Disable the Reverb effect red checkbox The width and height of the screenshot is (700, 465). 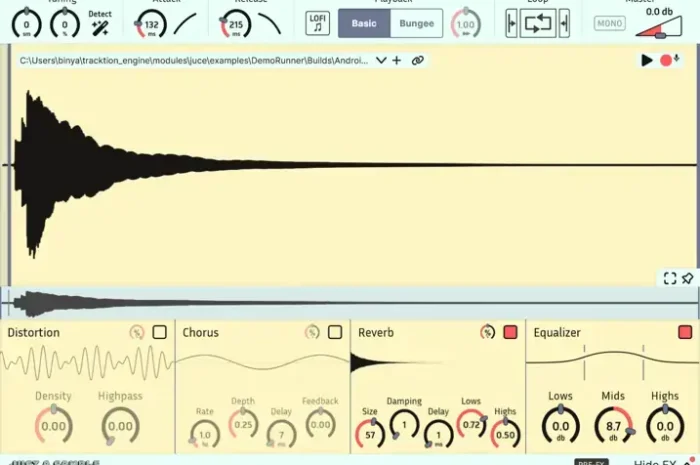(510, 332)
